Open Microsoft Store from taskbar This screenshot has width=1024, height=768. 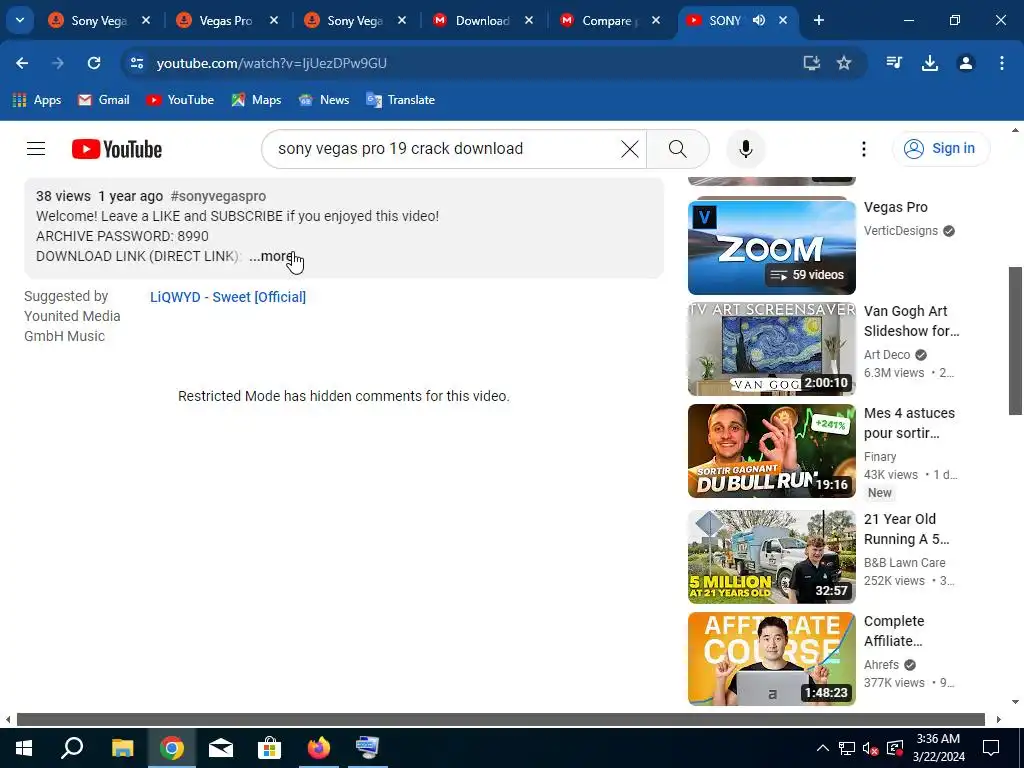(x=270, y=748)
